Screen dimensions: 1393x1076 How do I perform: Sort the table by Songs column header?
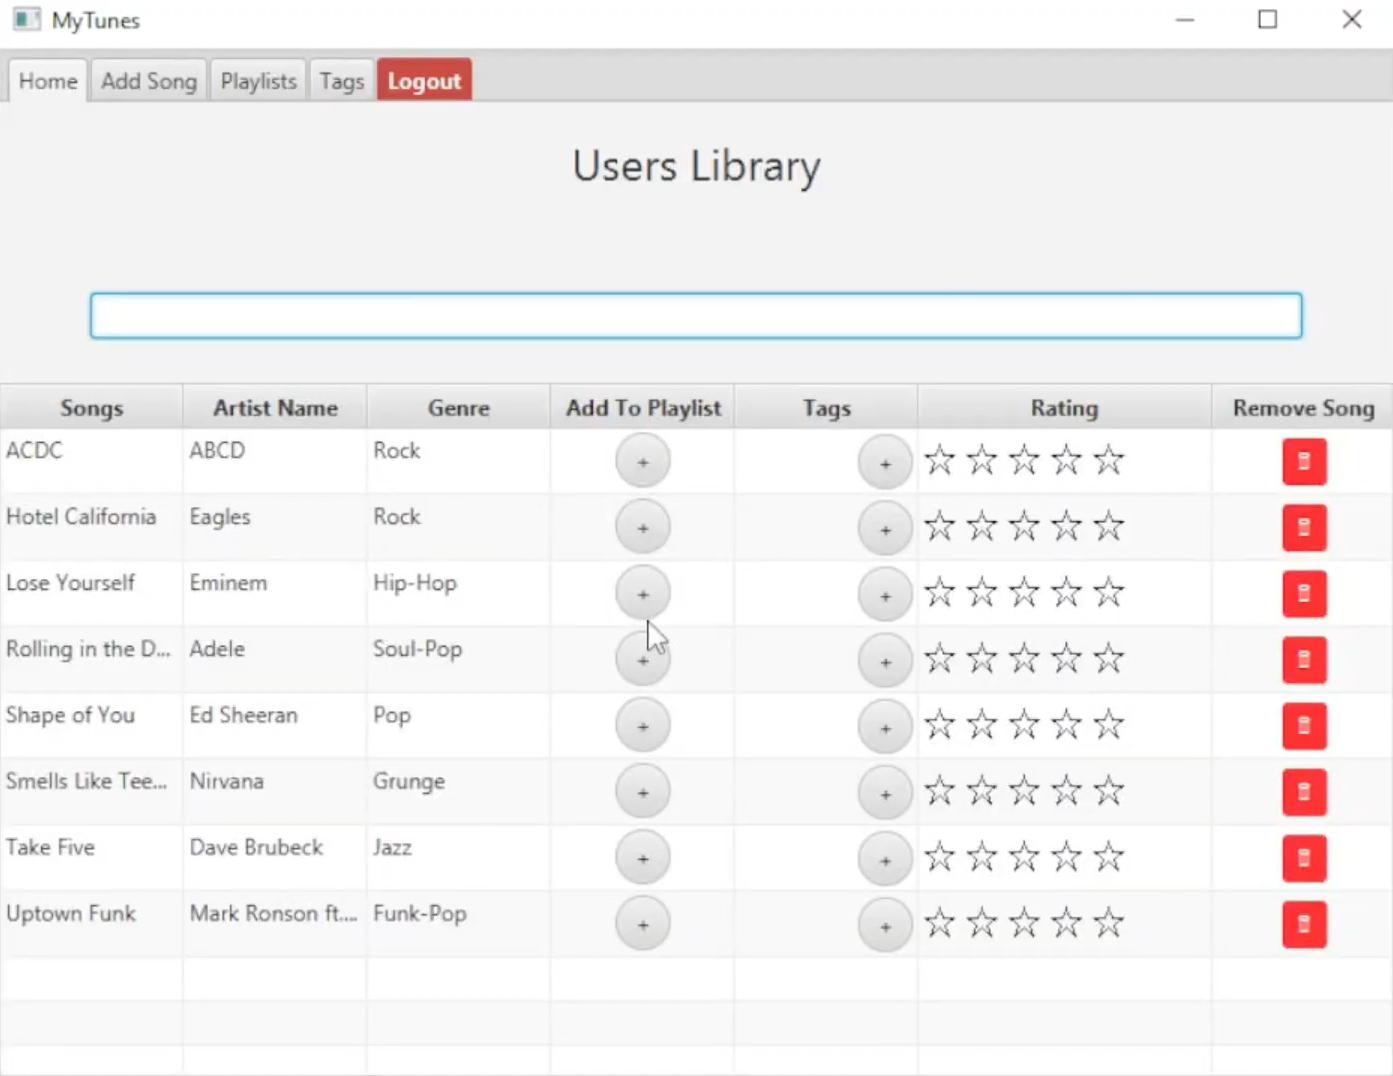91,408
